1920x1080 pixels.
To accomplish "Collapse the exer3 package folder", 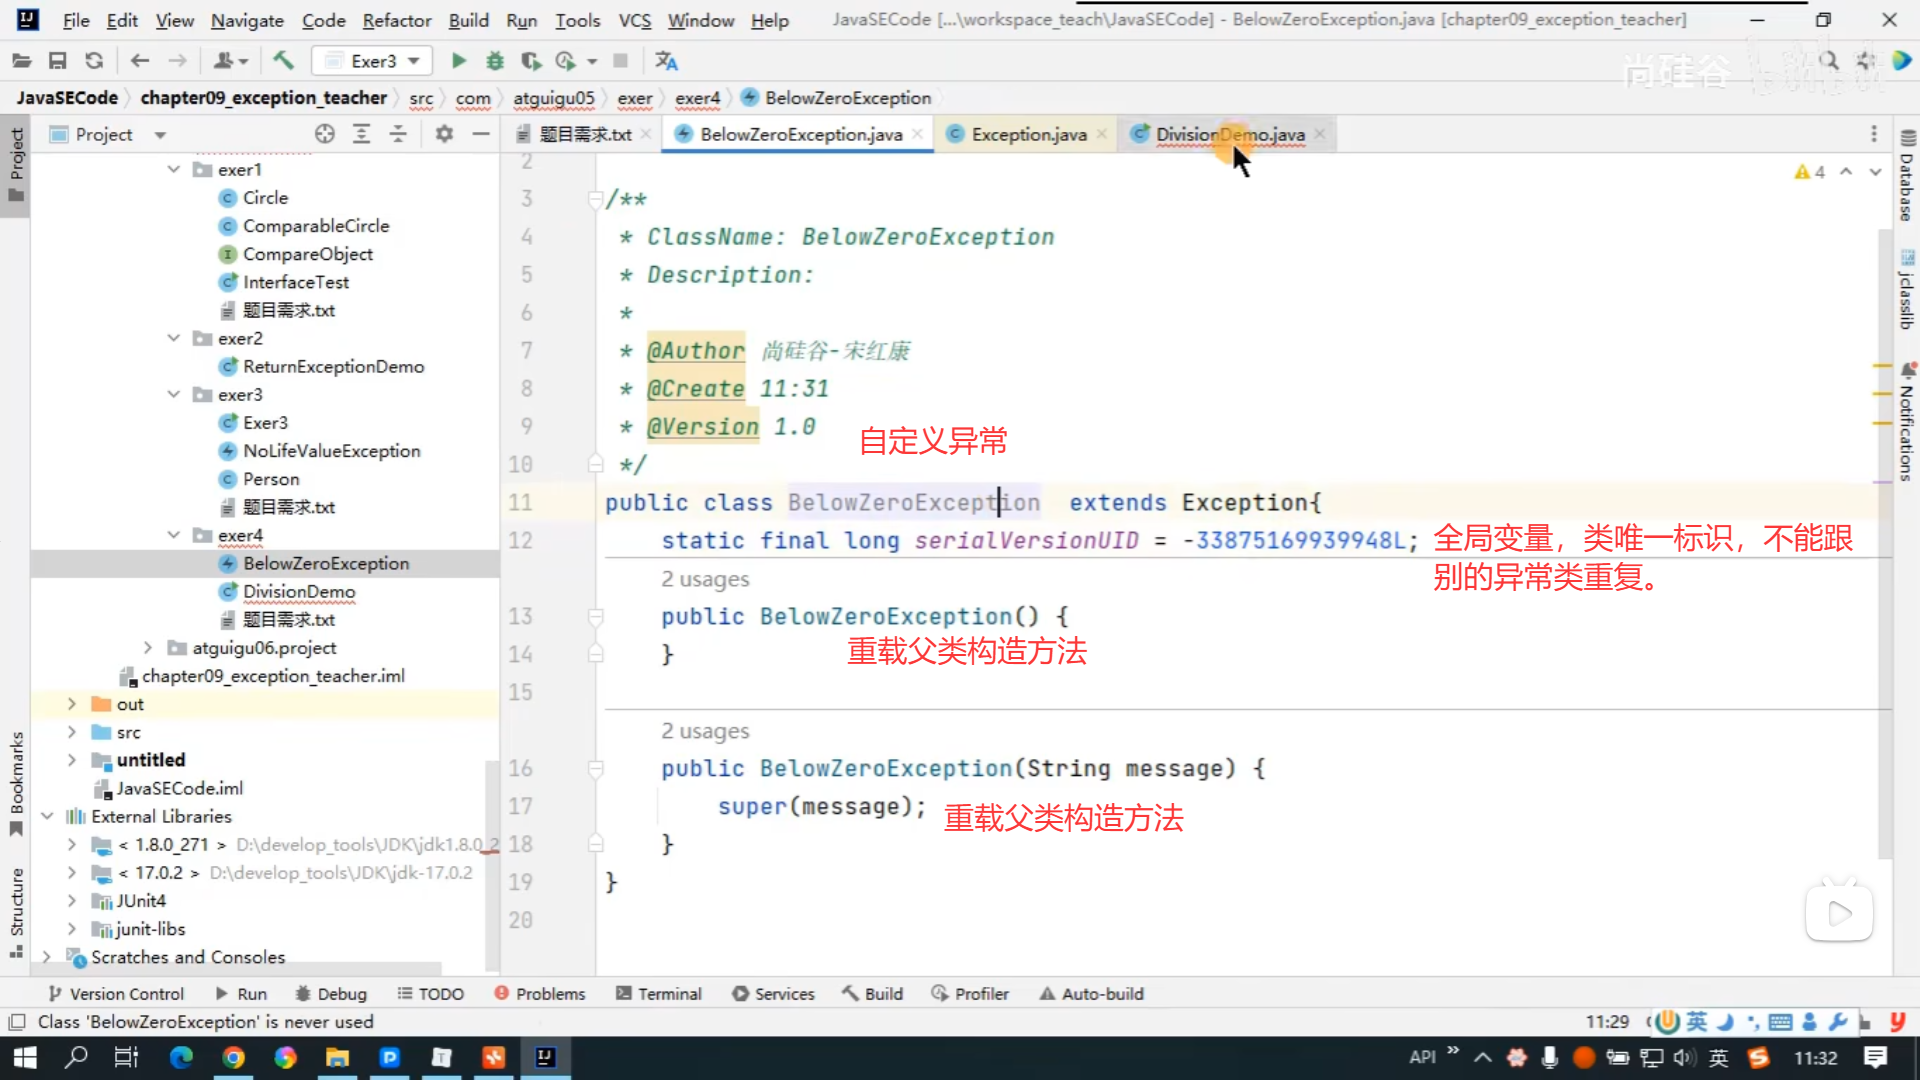I will click(x=174, y=394).
